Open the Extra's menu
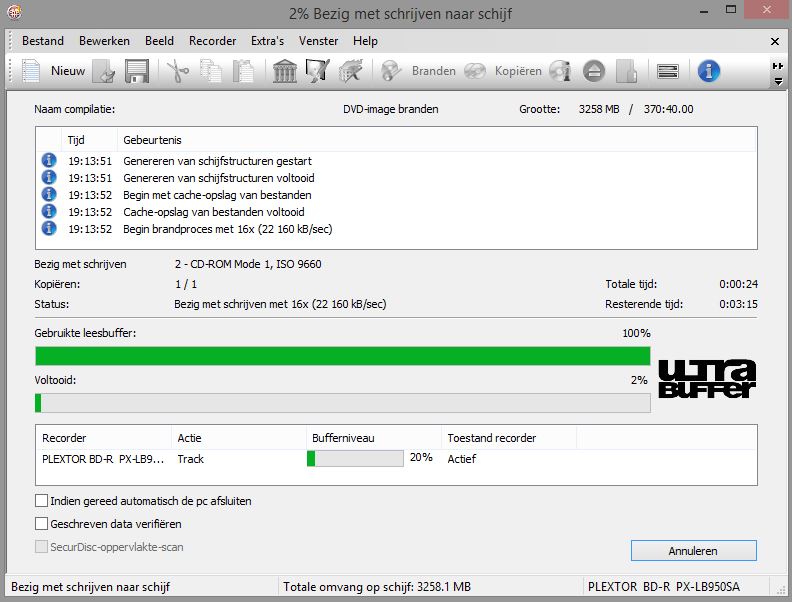Screen dimensions: 792x602 click(267, 41)
